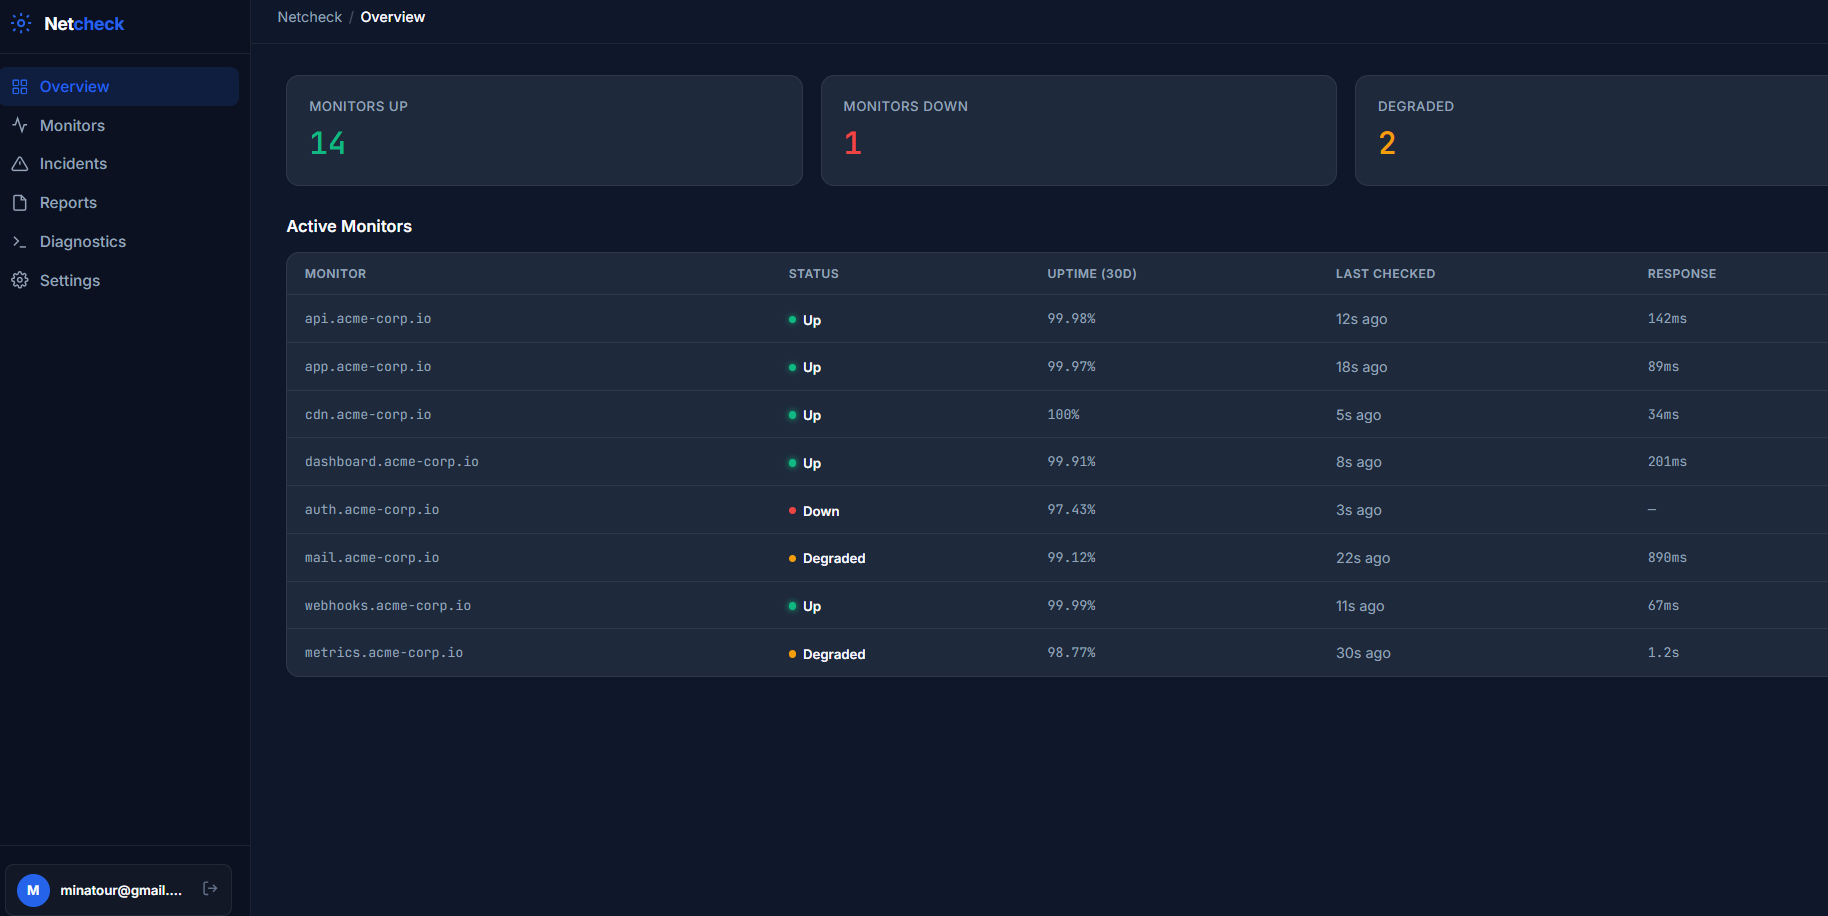The height and width of the screenshot is (916, 1828).
Task: Open the Incidents section
Action: 120,163
